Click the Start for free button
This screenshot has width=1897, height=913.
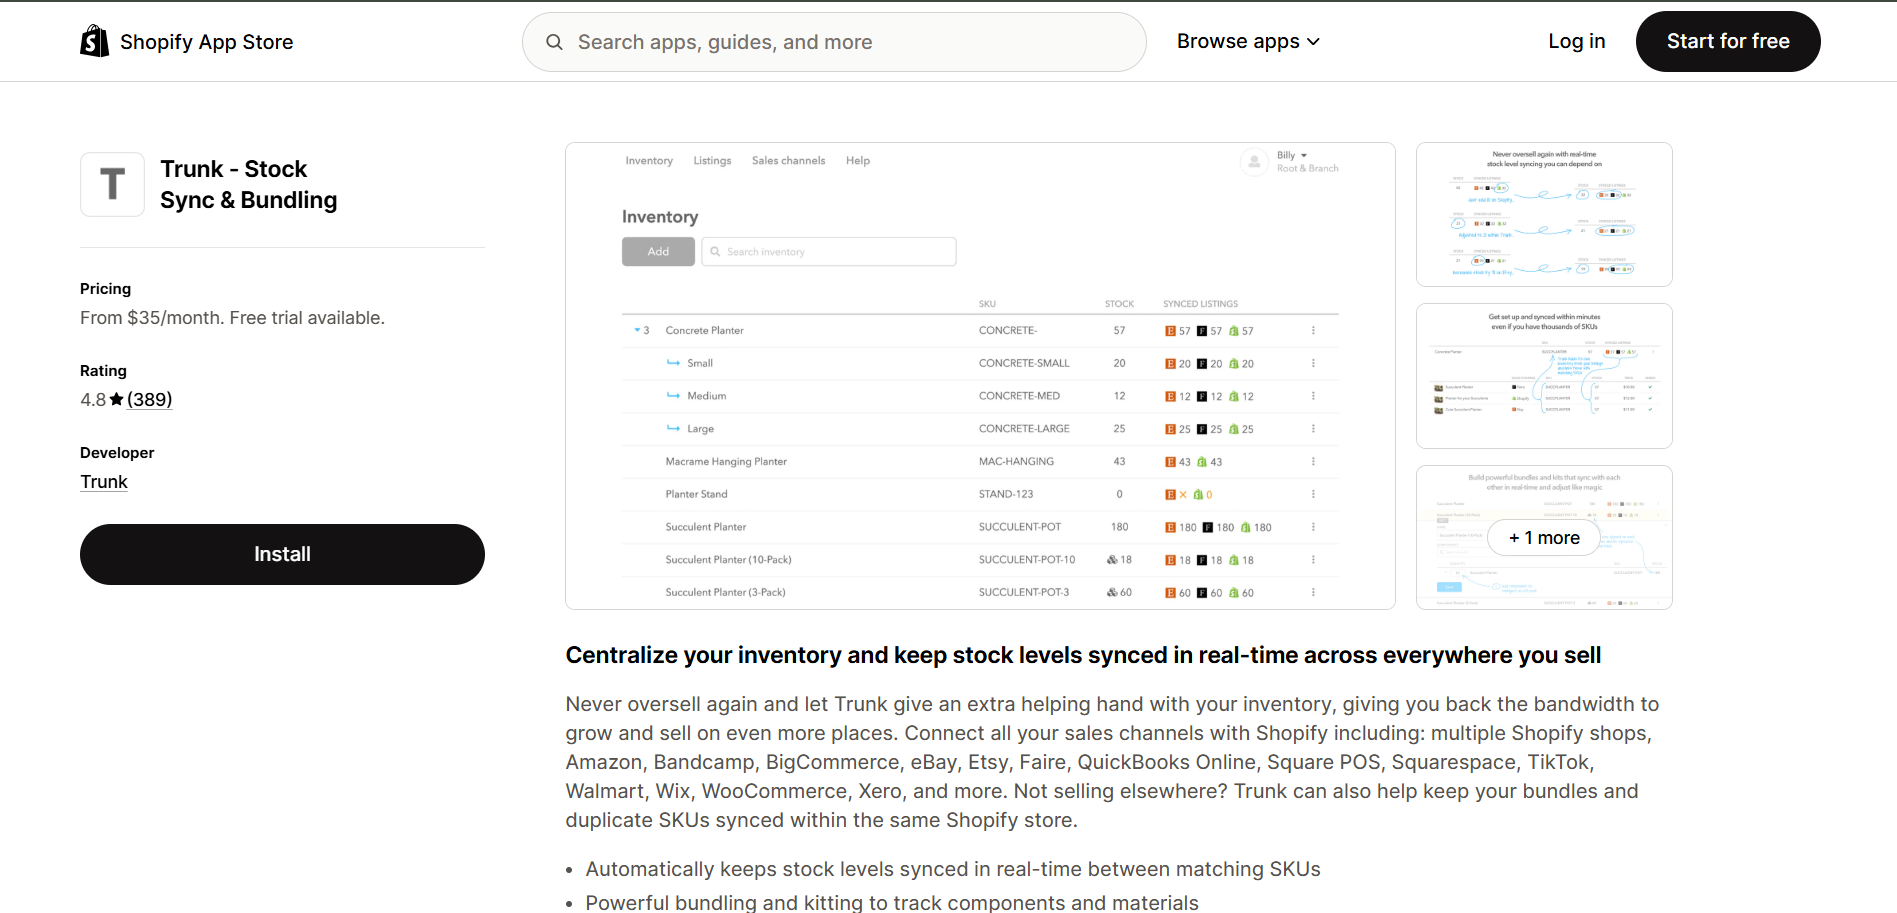(1728, 41)
